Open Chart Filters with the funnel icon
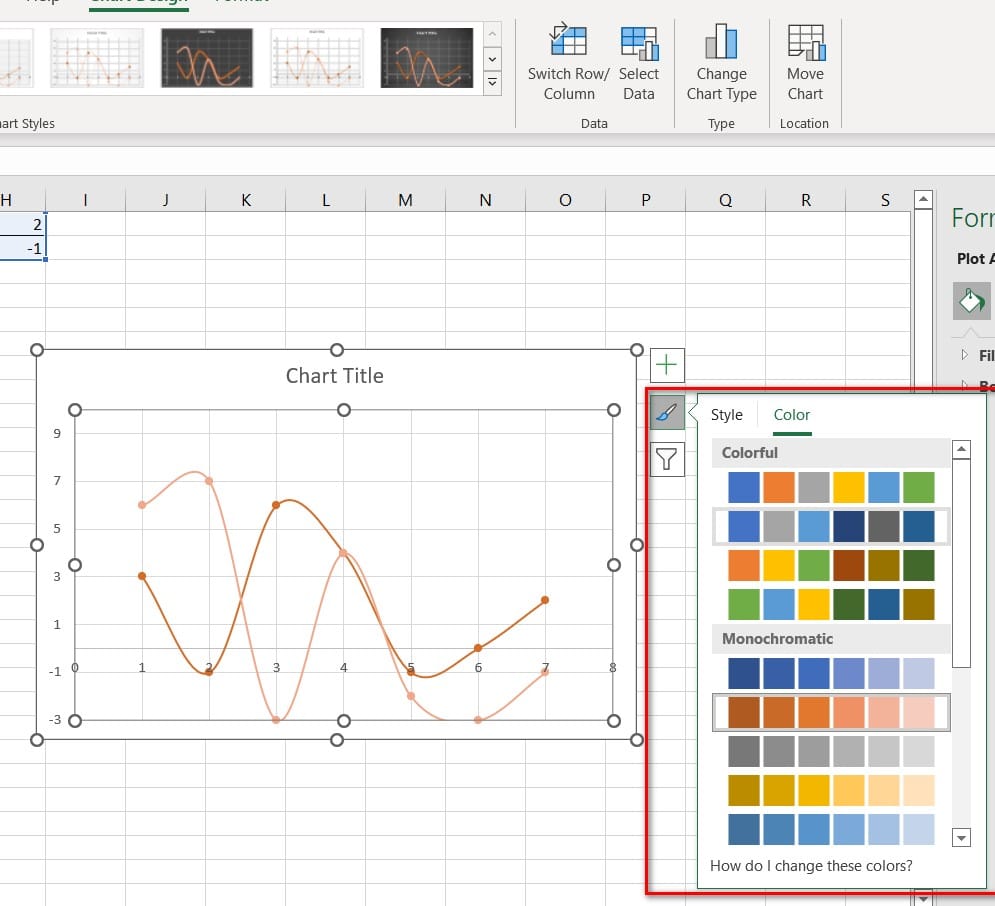The height and width of the screenshot is (906, 995). pos(667,459)
